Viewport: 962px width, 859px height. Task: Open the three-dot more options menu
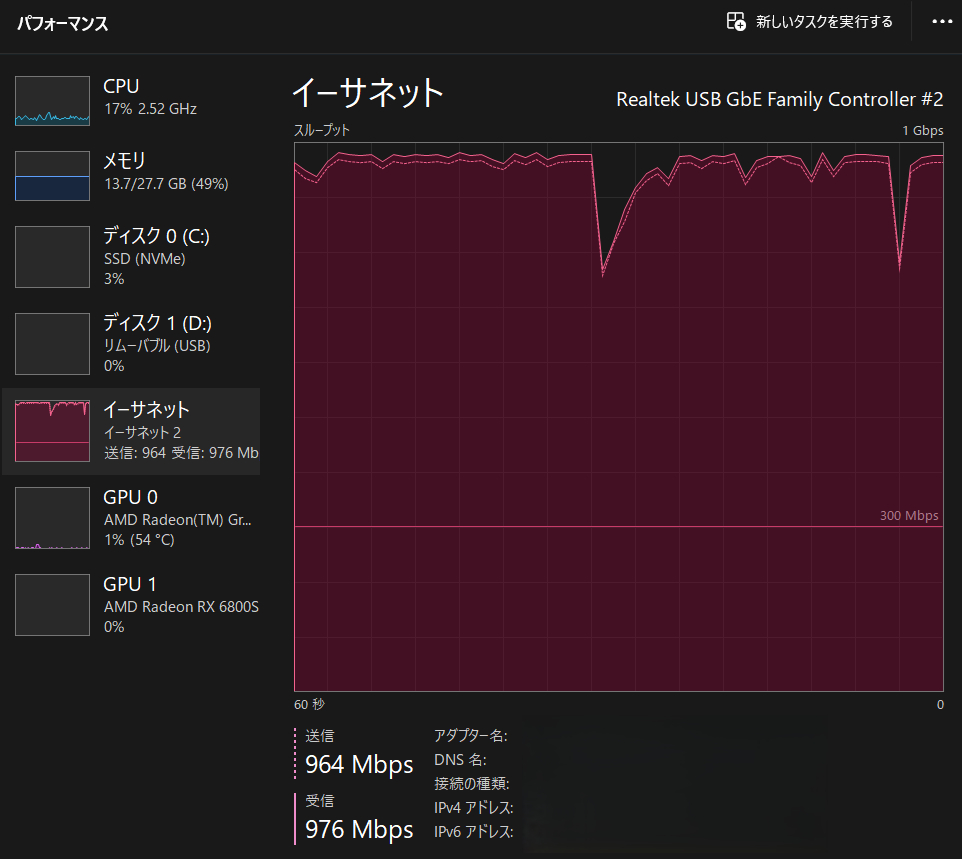(x=941, y=22)
